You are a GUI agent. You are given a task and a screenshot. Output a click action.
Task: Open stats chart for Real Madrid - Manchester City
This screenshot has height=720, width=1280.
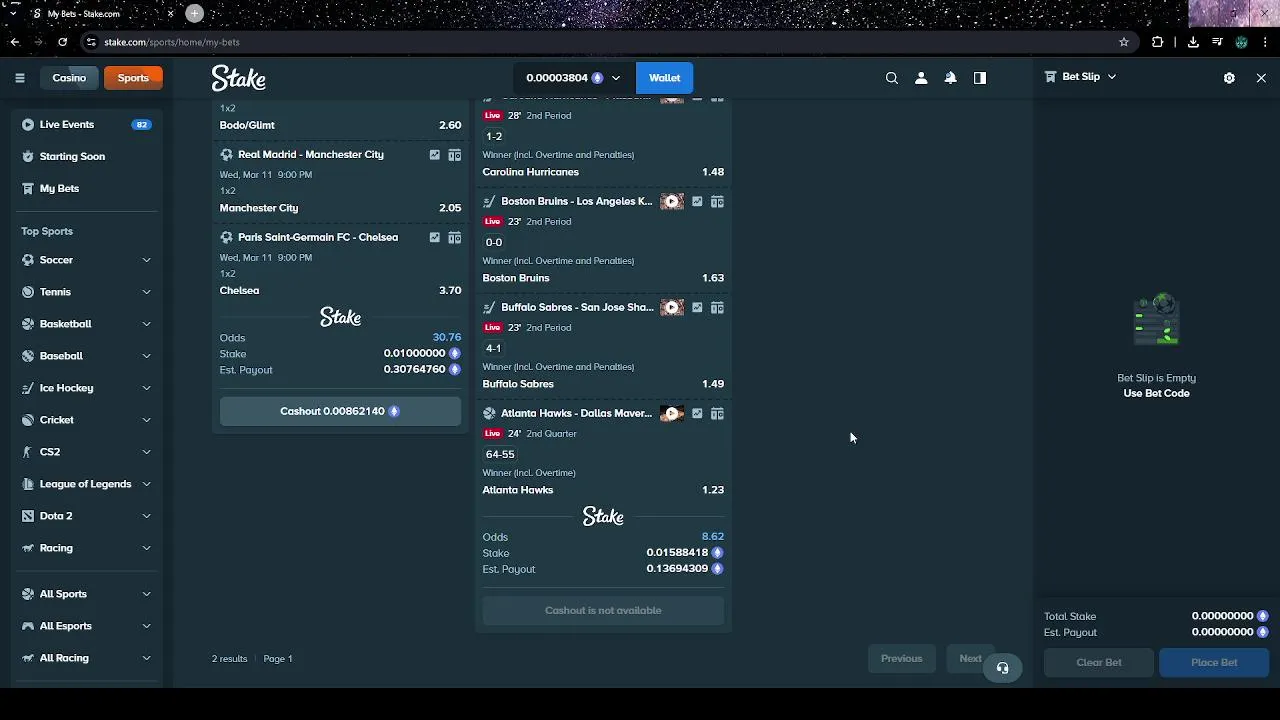tap(434, 155)
